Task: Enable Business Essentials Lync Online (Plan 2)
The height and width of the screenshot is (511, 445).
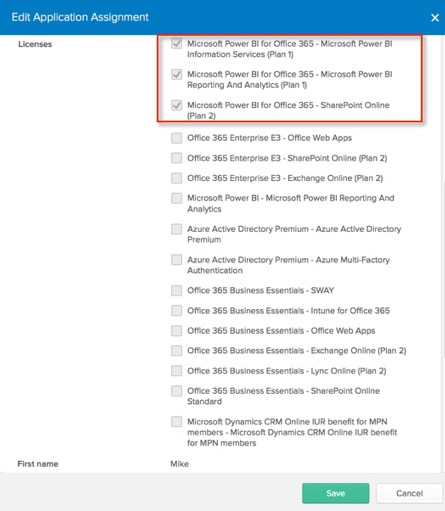Action: pos(176,371)
